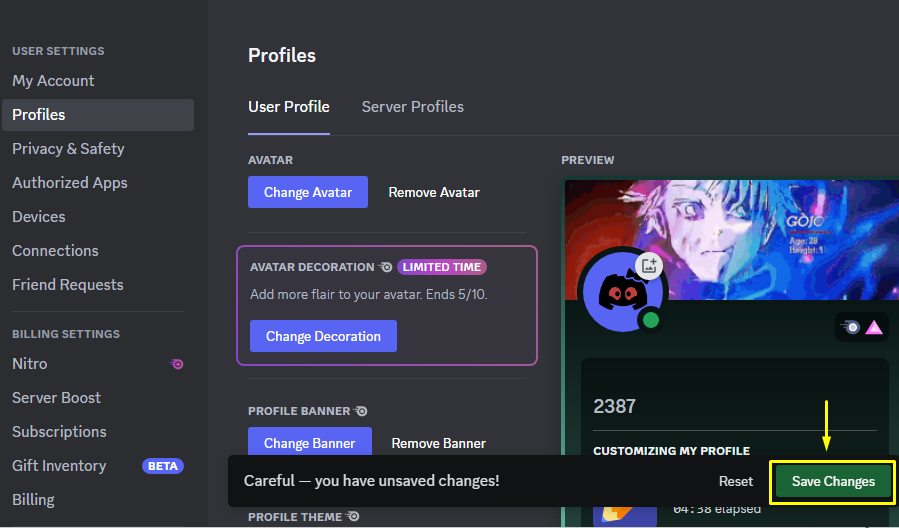
Task: Click Change Avatar button
Action: (x=308, y=192)
